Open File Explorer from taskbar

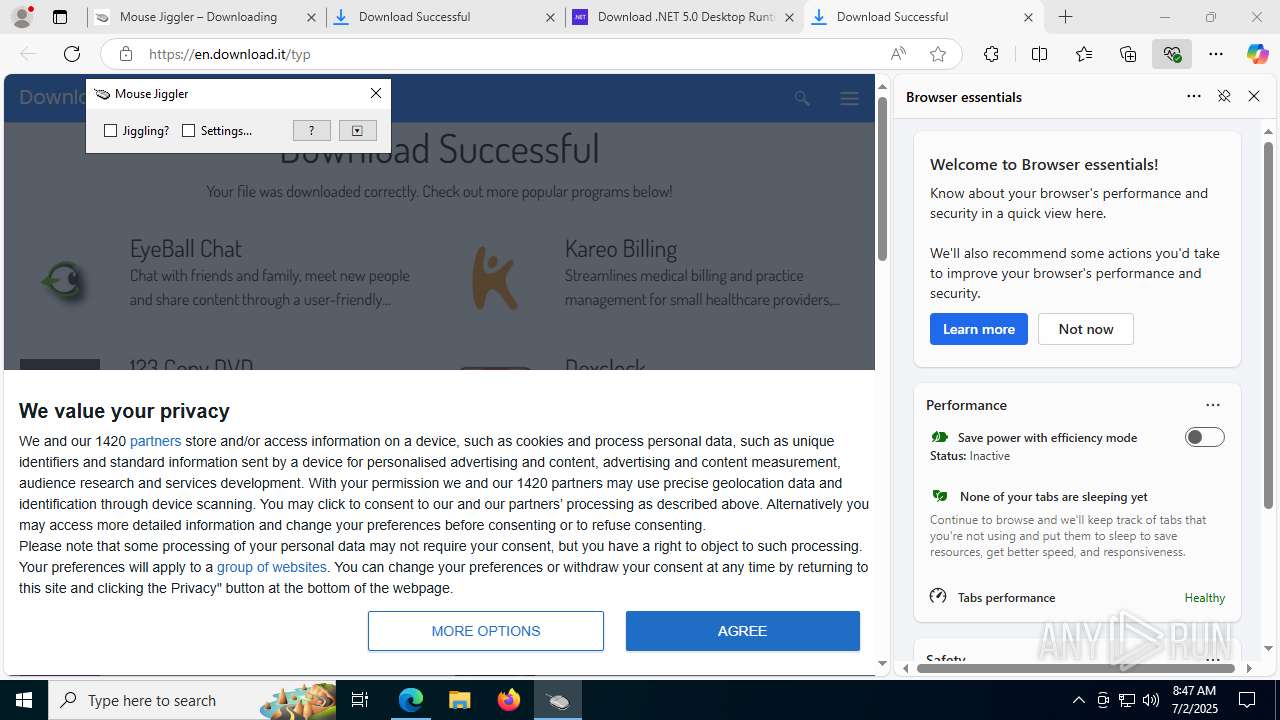click(x=459, y=700)
